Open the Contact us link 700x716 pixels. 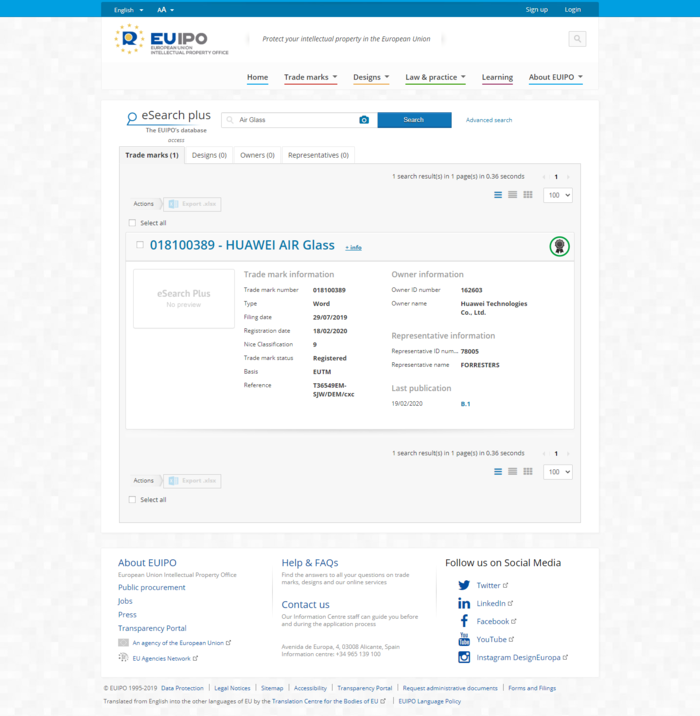click(x=305, y=605)
